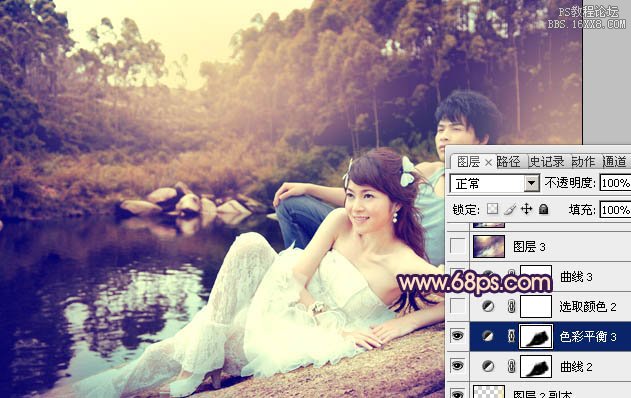Click the 不透明度 value field

pos(615,183)
